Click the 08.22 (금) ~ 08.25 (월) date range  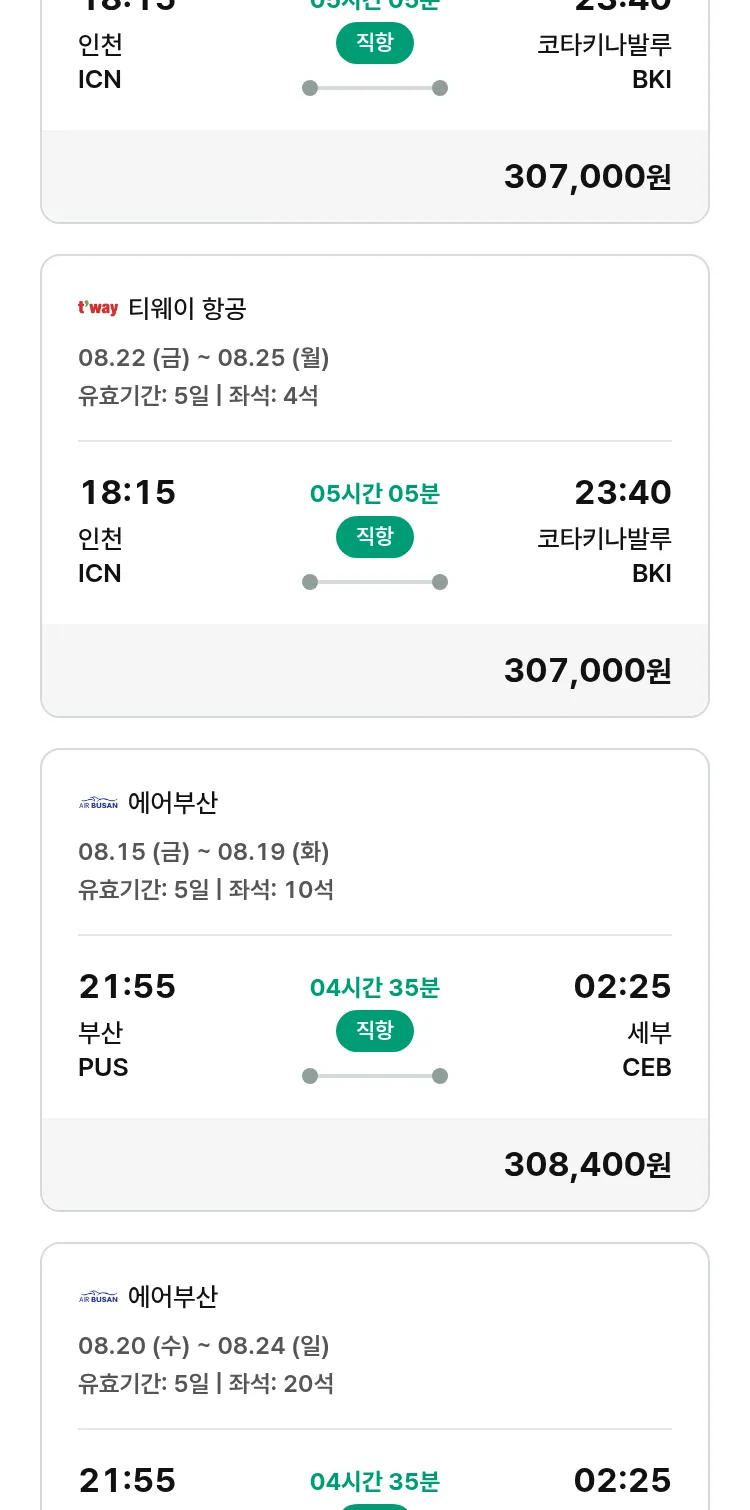coord(204,357)
